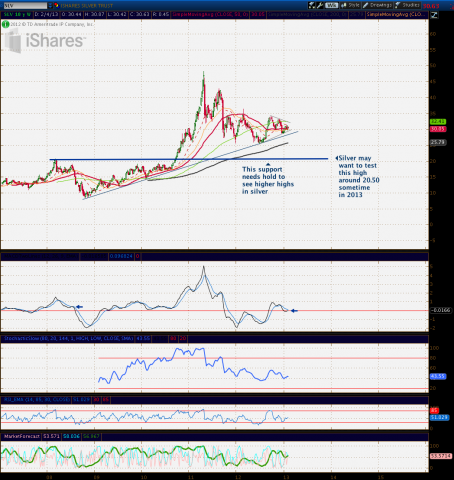The image size is (454, 480).
Task: Click the green info circle on chart
Action: [x=5, y=24]
